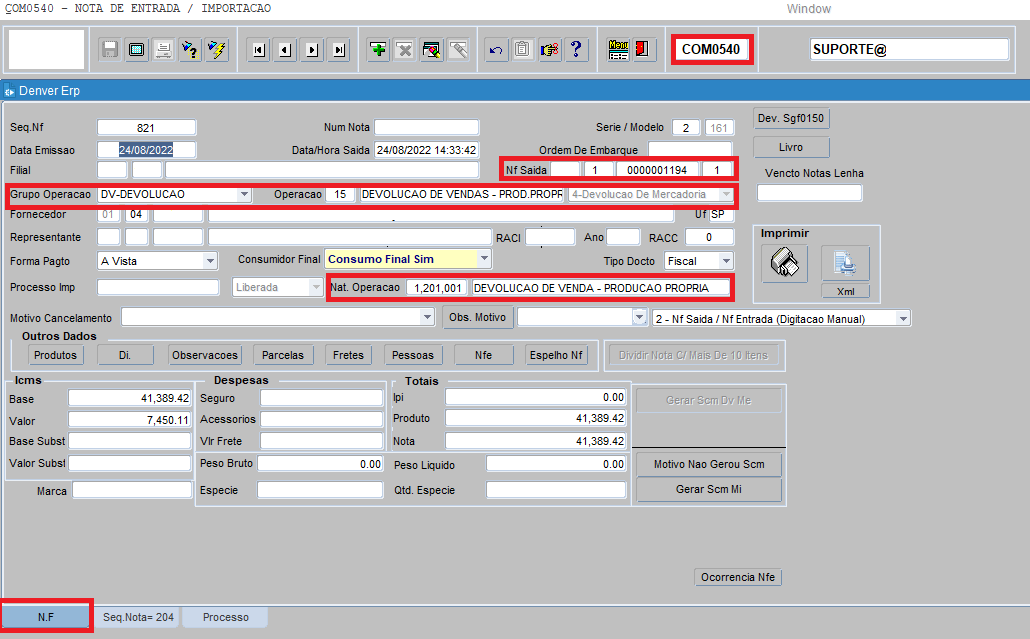Click the Processo Imp field
This screenshot has width=1030, height=639.
click(158, 288)
